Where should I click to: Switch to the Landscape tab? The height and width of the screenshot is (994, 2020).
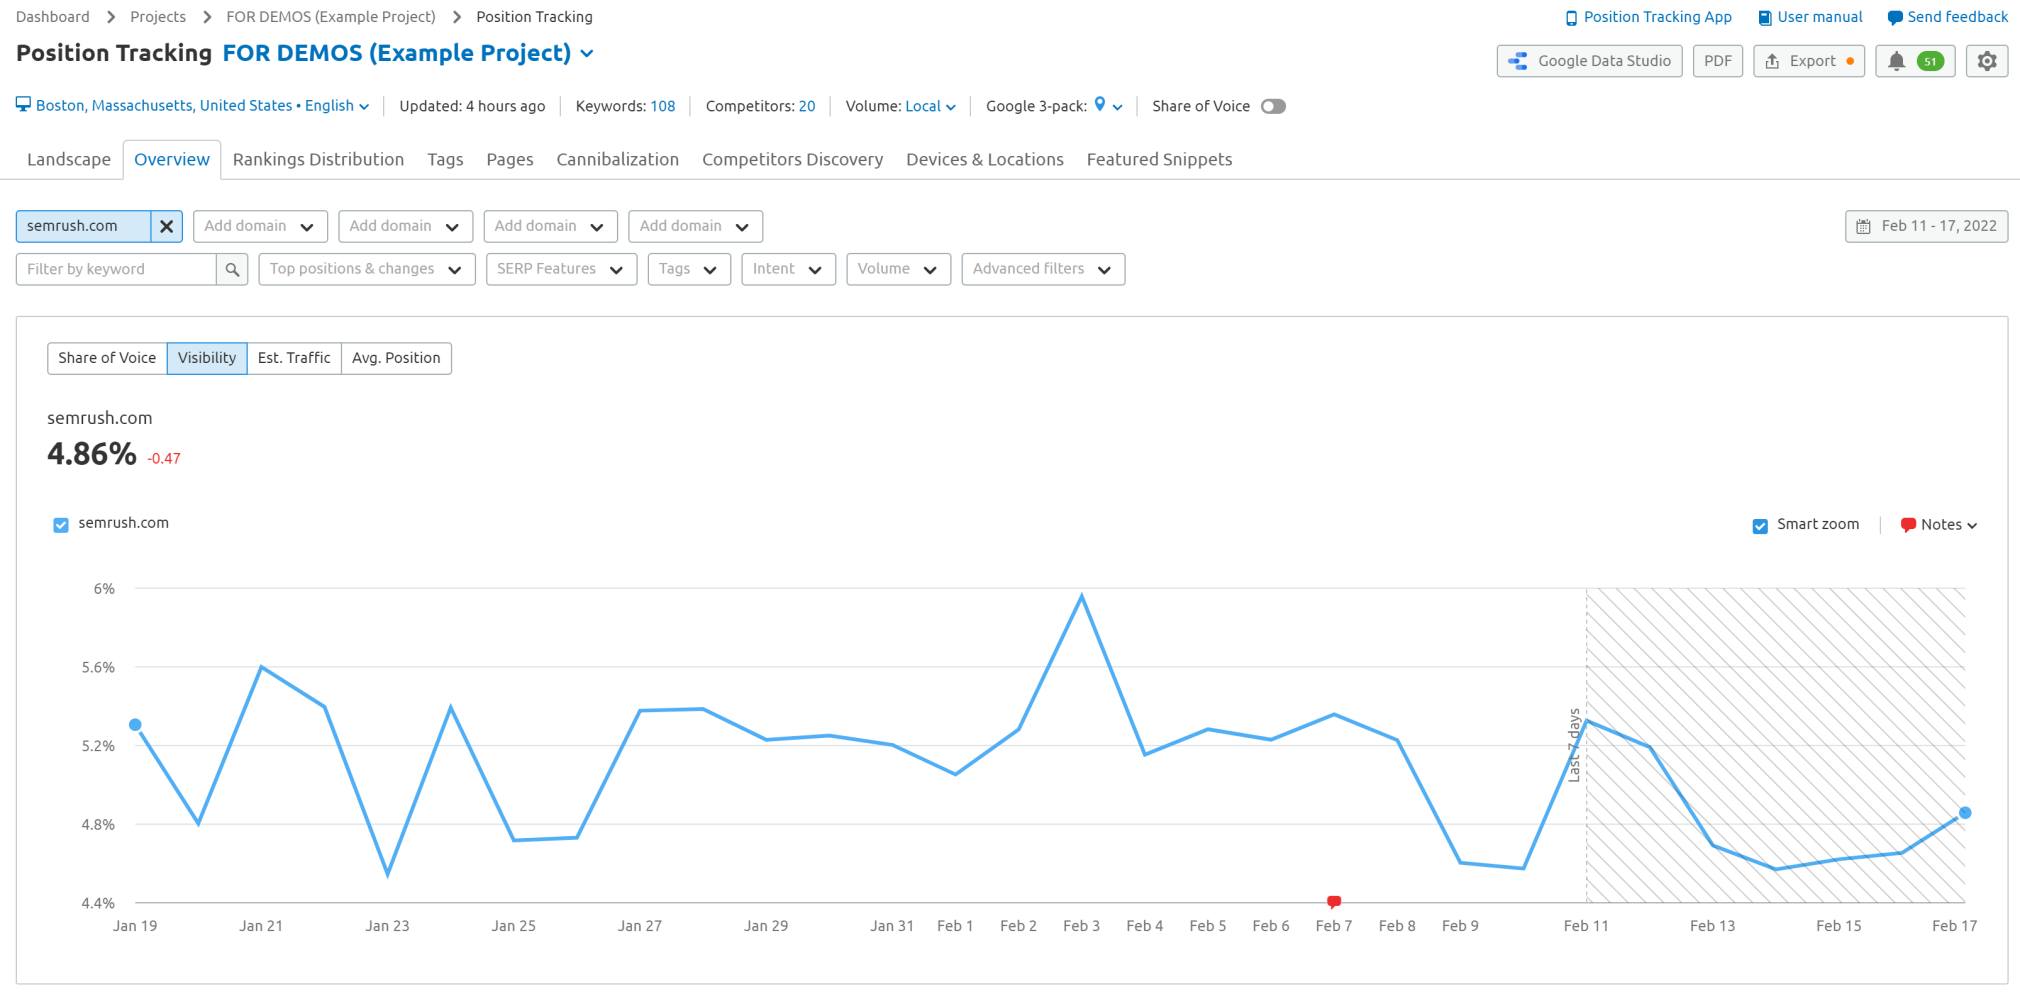tap(69, 160)
